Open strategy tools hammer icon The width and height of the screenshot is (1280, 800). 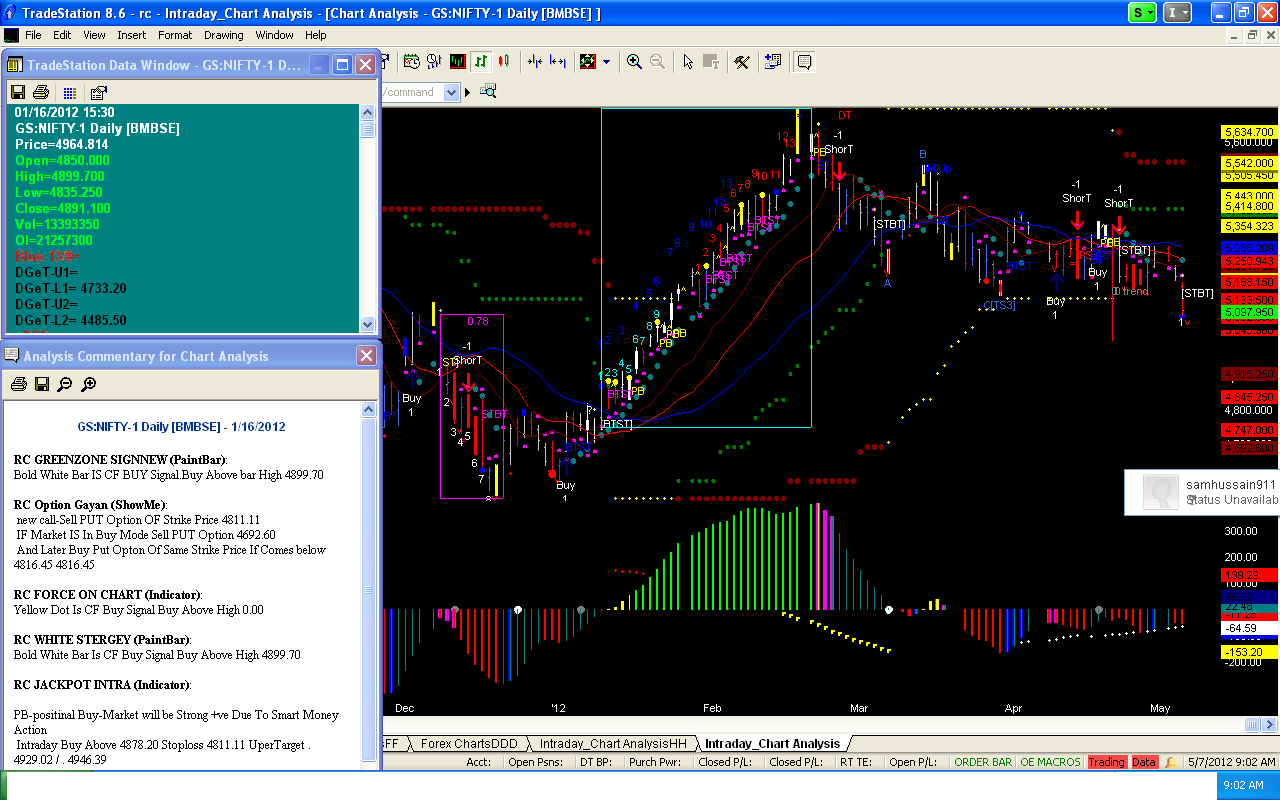pos(742,62)
